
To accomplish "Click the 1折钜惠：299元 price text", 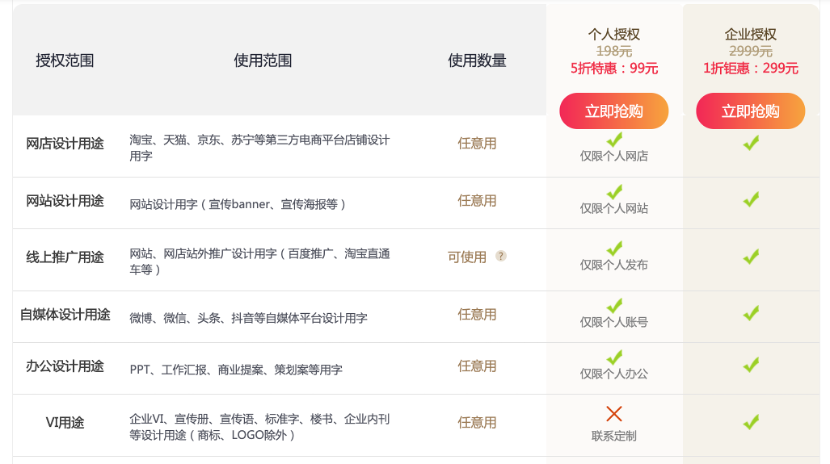I will [751, 68].
